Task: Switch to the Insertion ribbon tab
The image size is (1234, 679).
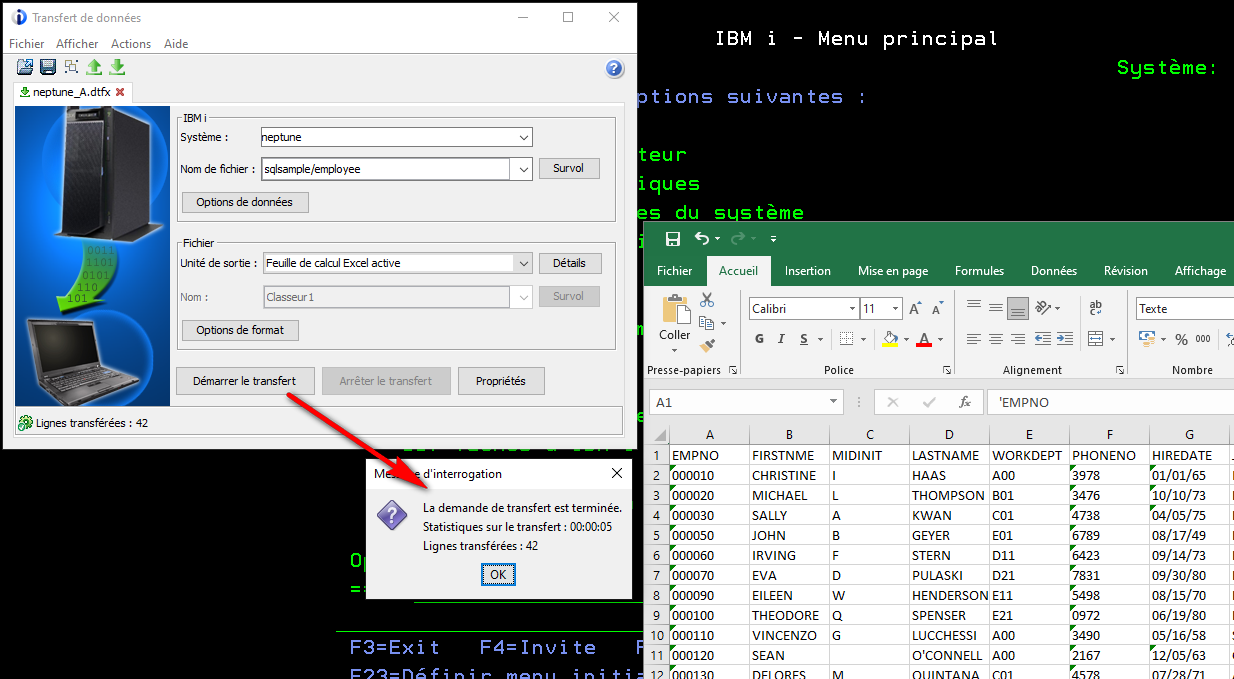Action: (808, 271)
